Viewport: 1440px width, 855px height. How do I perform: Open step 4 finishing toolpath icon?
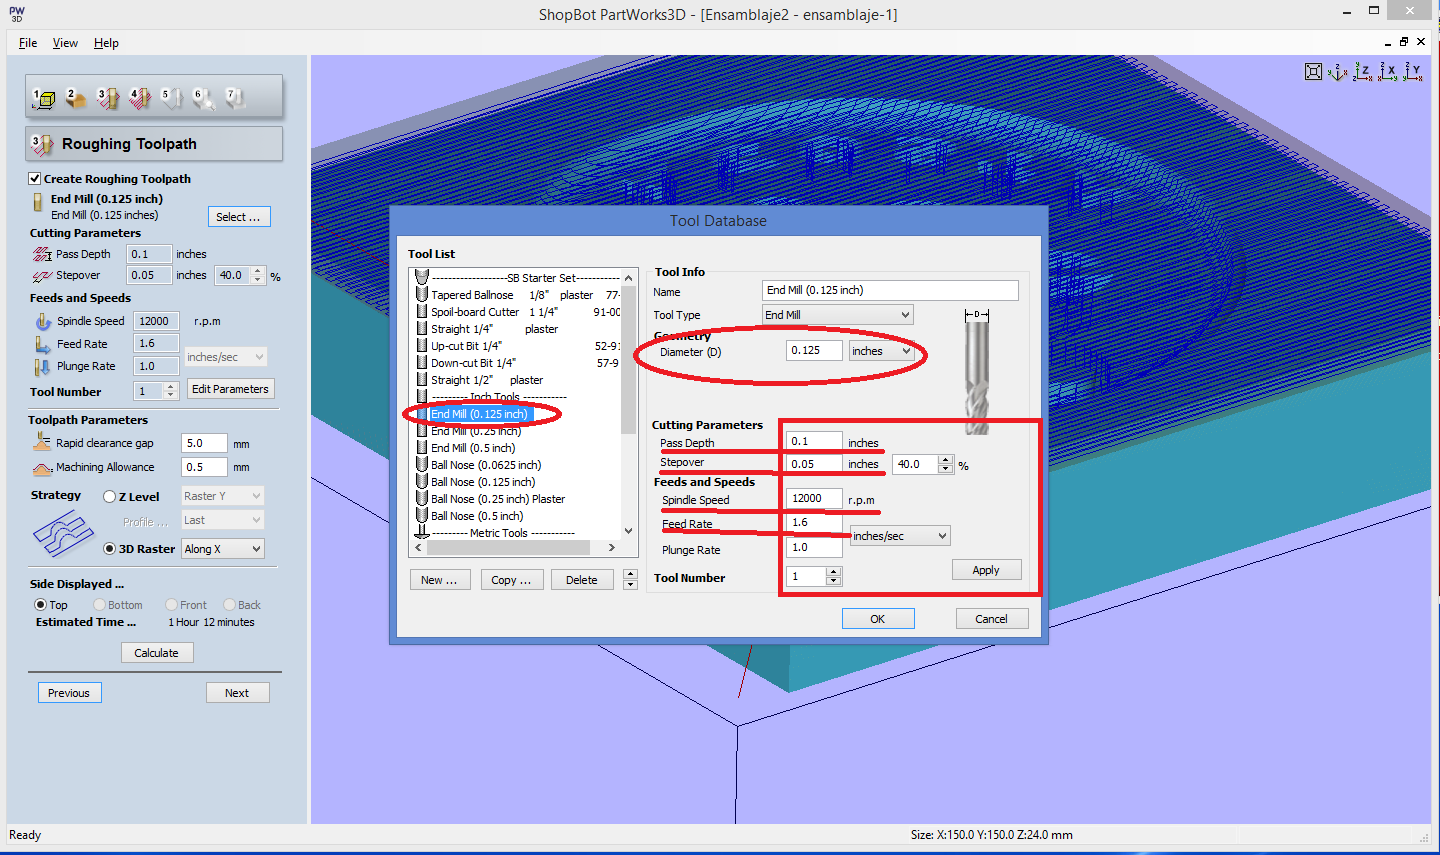pos(140,98)
